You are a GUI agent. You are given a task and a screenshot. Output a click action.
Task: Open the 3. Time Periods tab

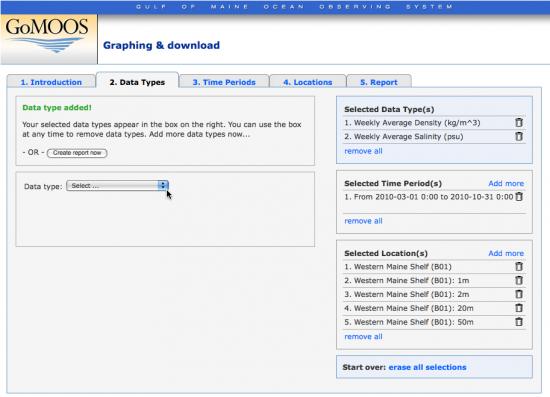click(224, 82)
